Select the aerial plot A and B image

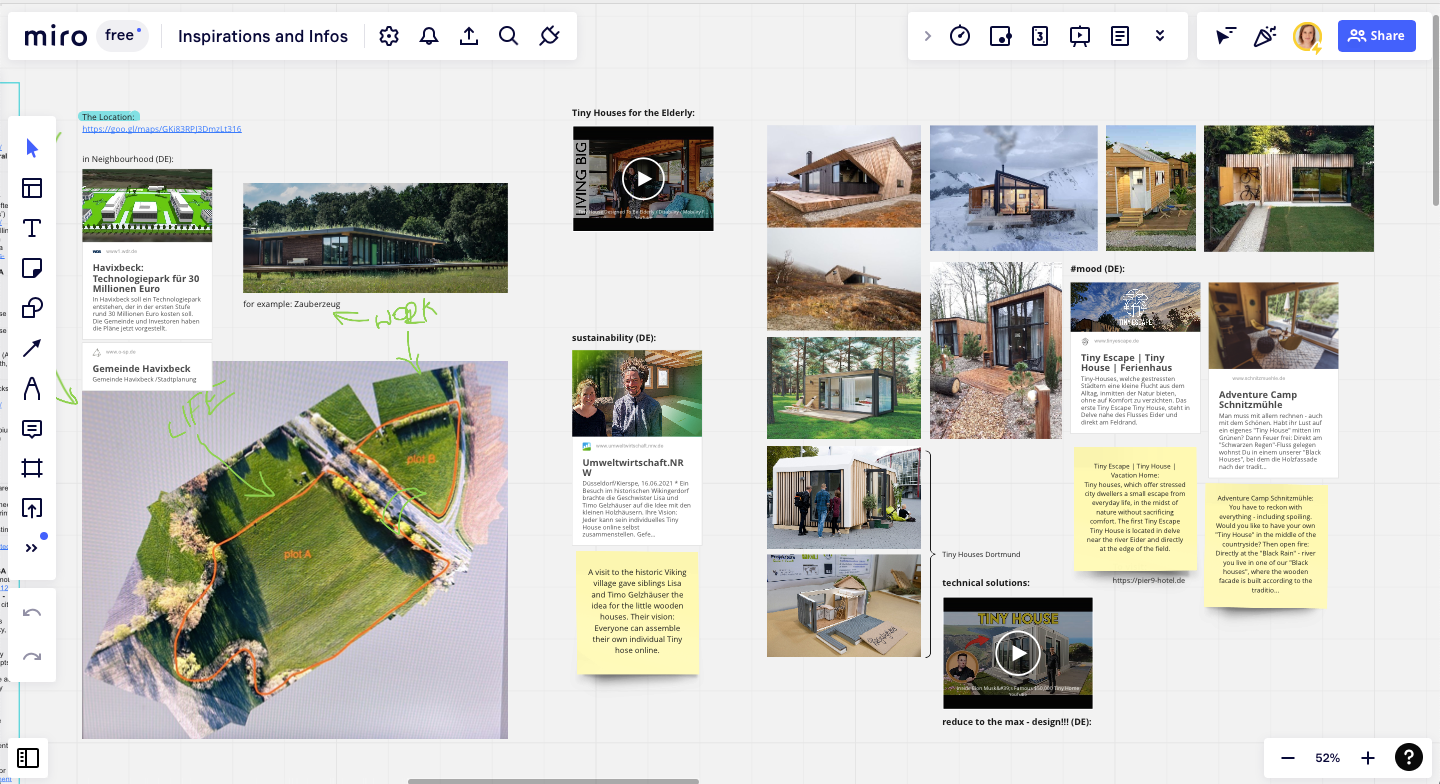[295, 550]
